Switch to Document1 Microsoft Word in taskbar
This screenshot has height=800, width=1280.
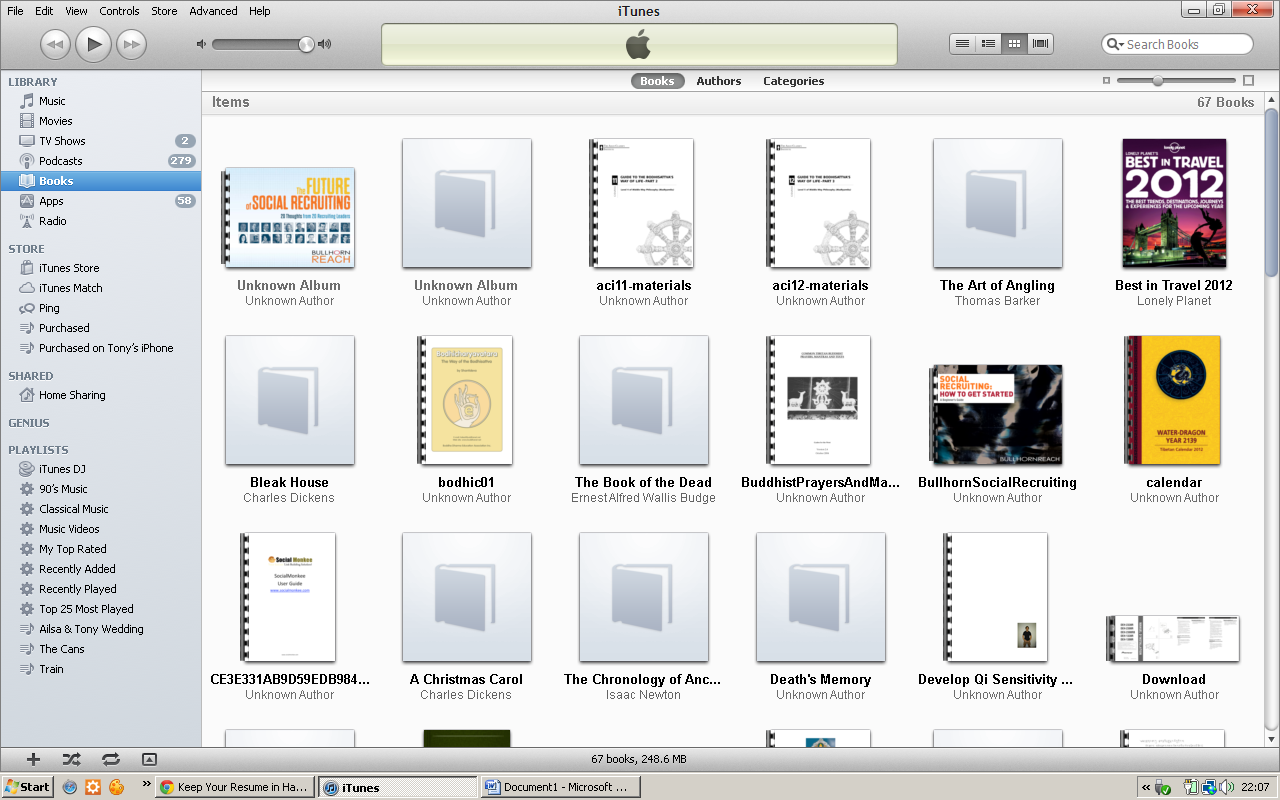(x=559, y=787)
